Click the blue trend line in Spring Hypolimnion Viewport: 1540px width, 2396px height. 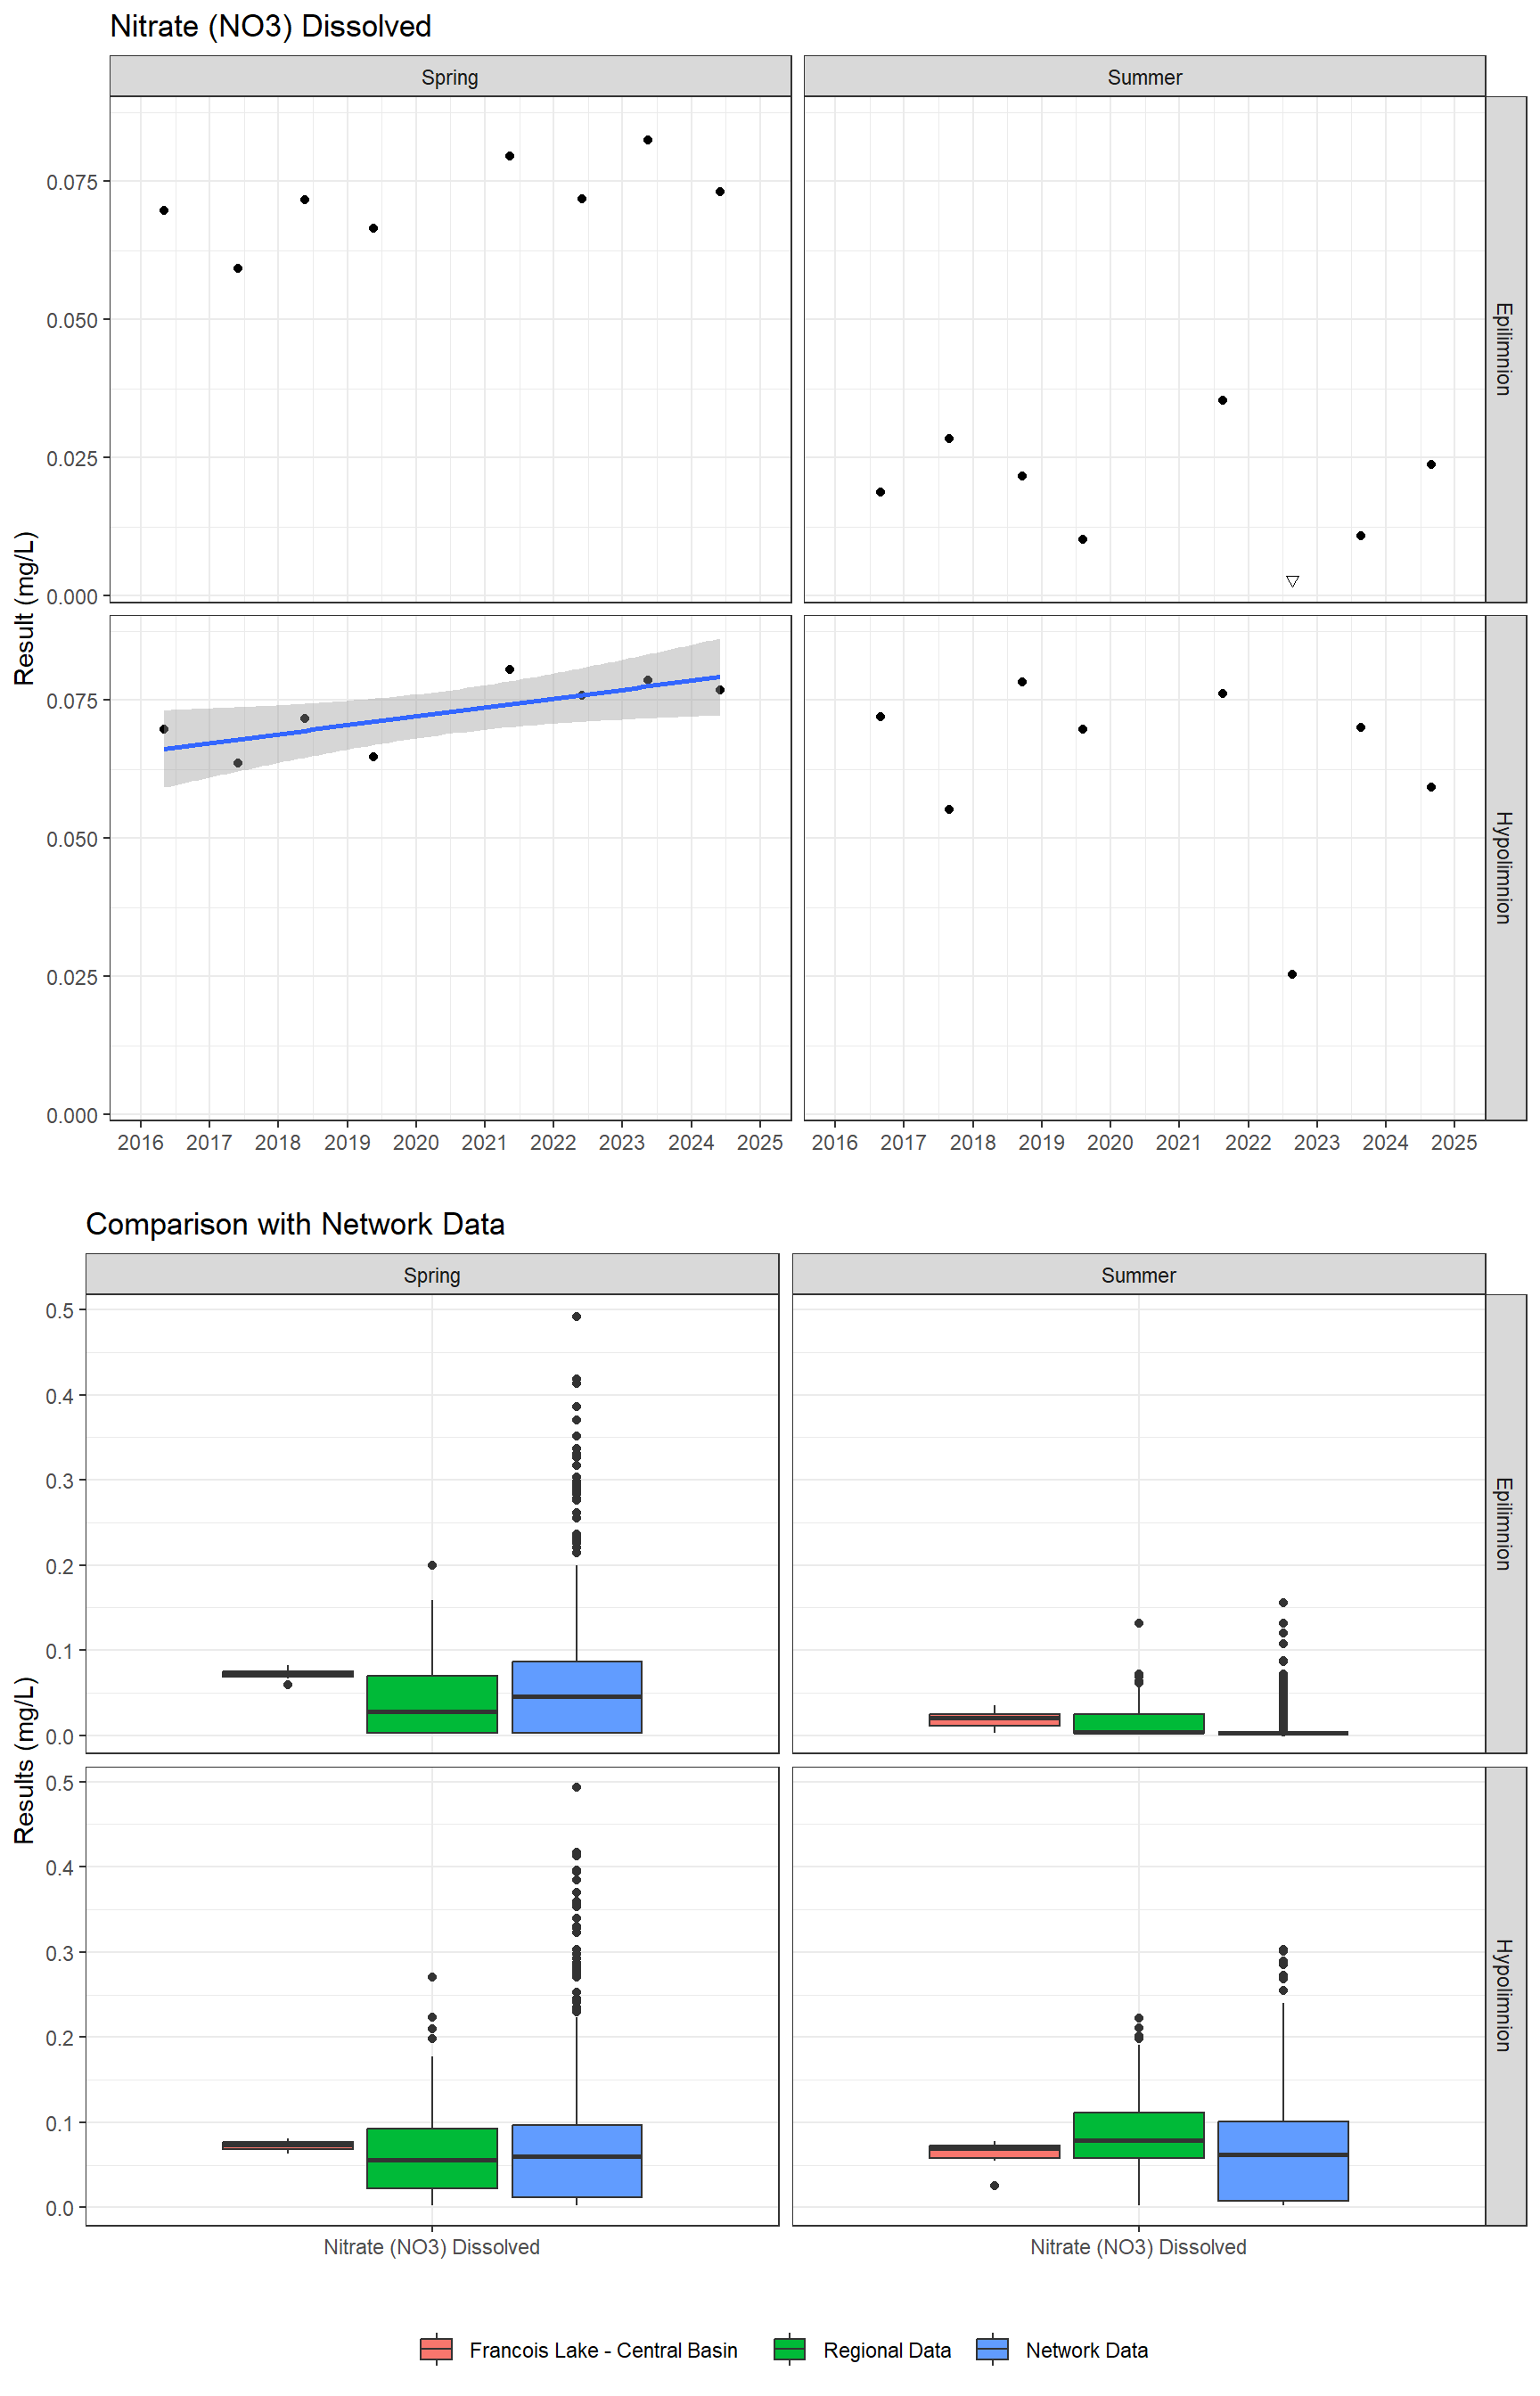click(442, 713)
